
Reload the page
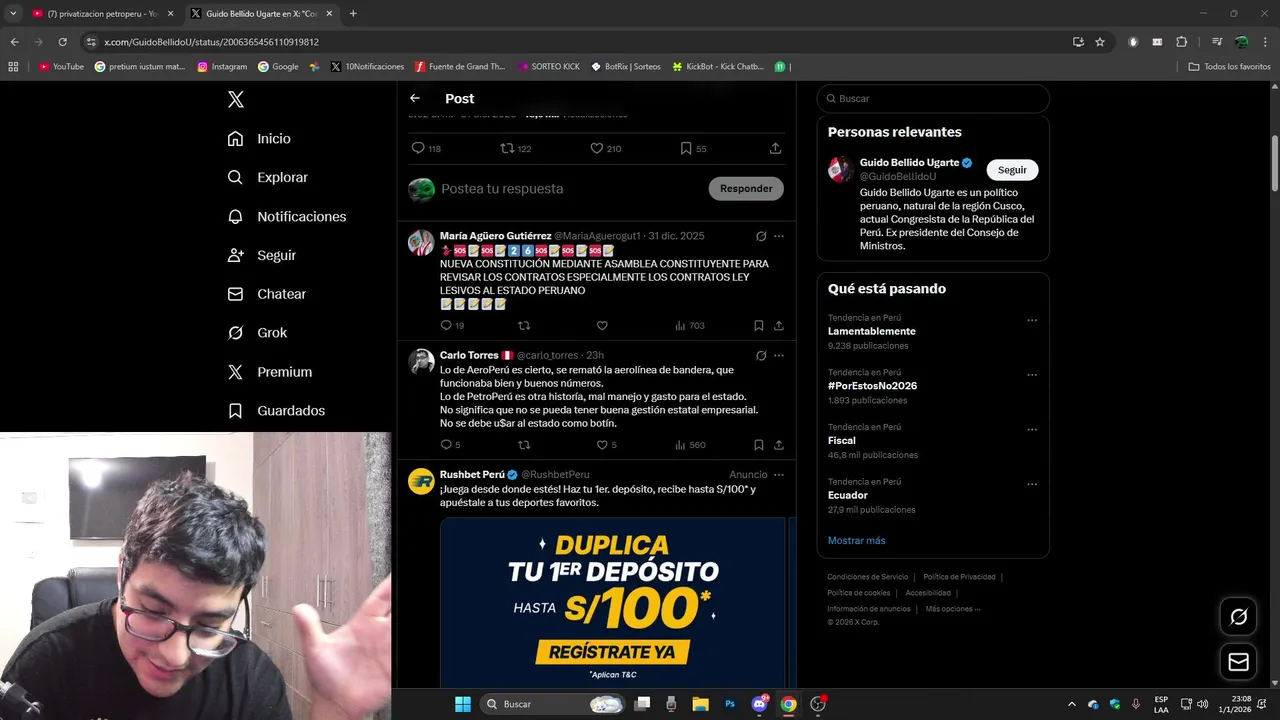pyautogui.click(x=62, y=42)
